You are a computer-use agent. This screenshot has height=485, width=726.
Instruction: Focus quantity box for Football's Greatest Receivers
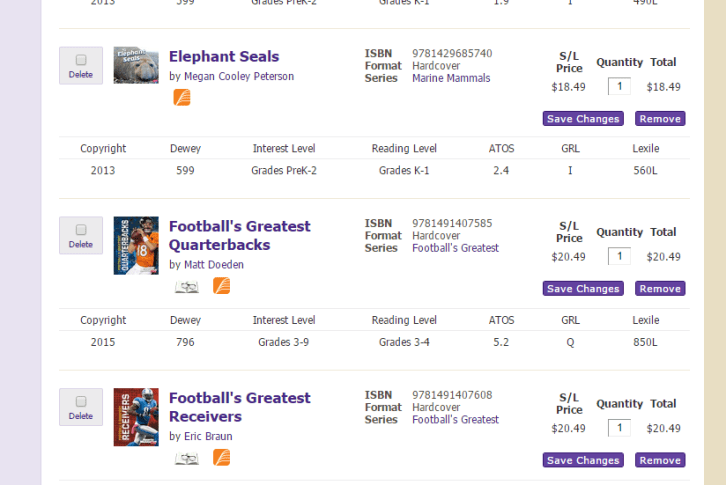click(x=619, y=428)
